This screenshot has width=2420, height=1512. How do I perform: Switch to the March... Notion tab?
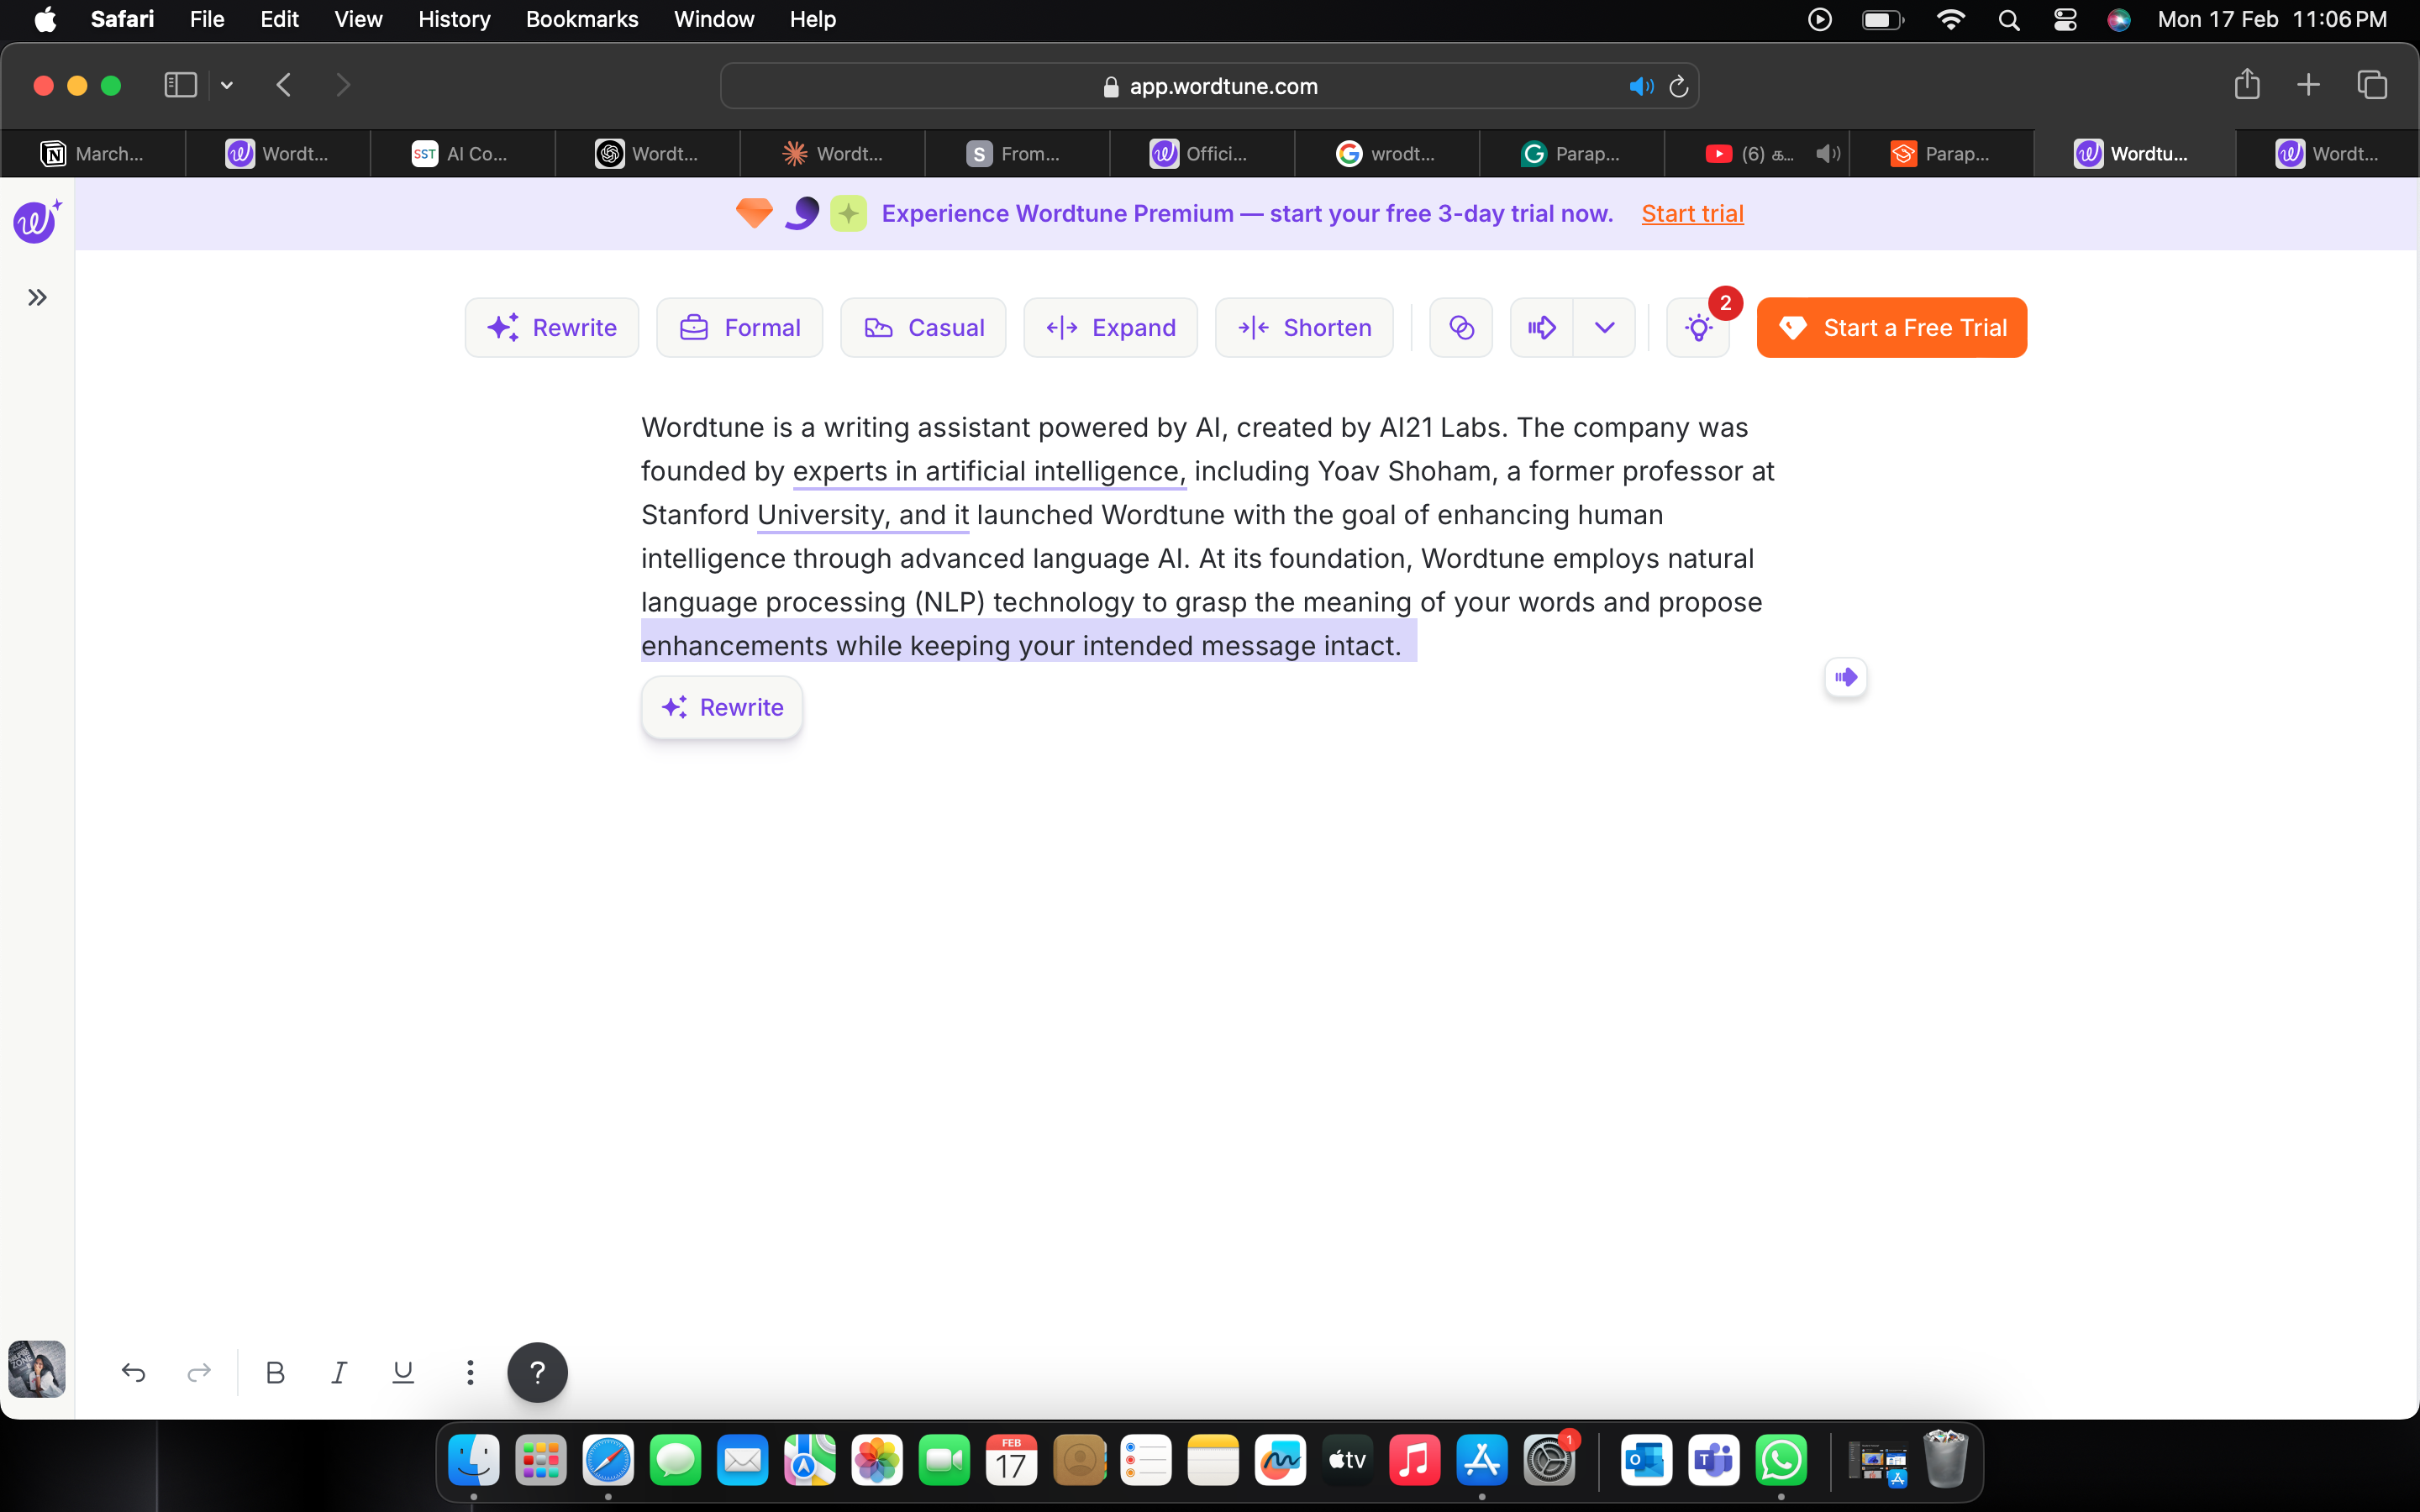pyautogui.click(x=93, y=153)
